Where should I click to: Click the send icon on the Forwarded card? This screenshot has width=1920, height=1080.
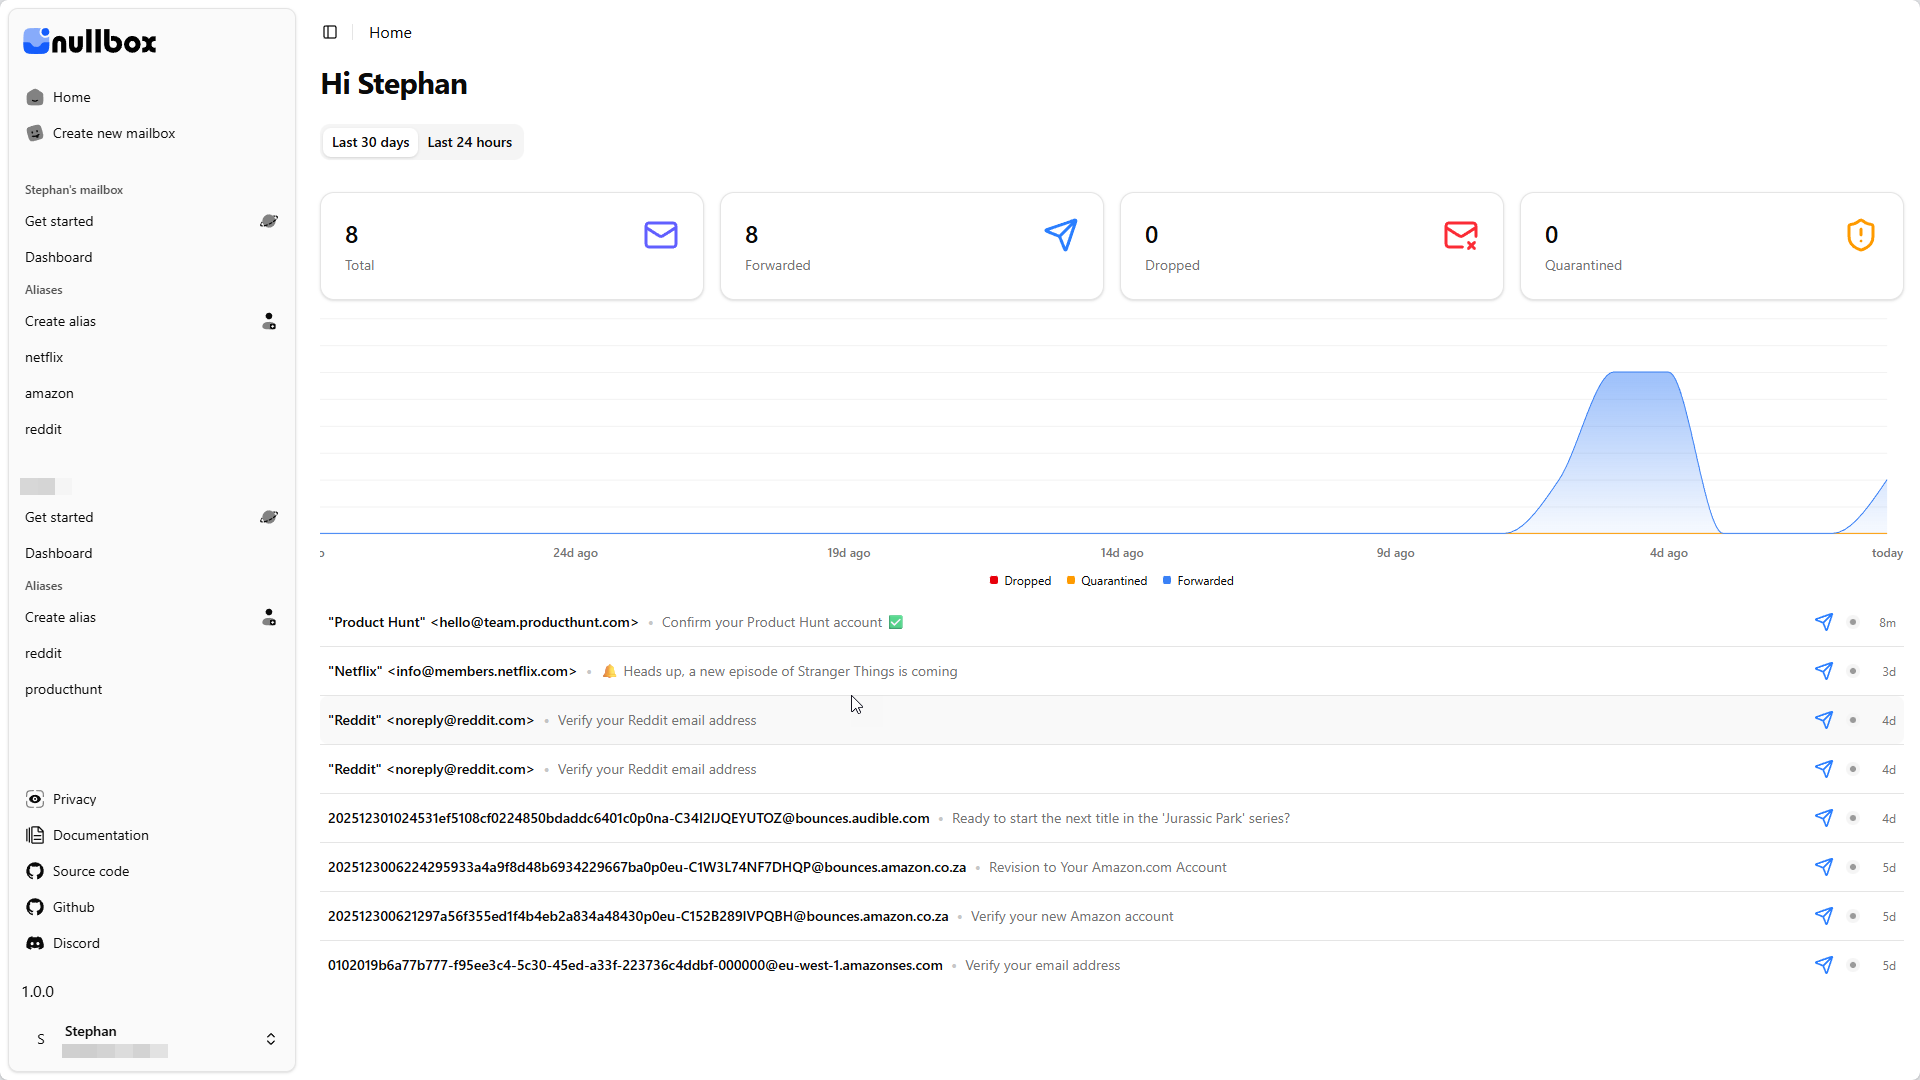1061,235
